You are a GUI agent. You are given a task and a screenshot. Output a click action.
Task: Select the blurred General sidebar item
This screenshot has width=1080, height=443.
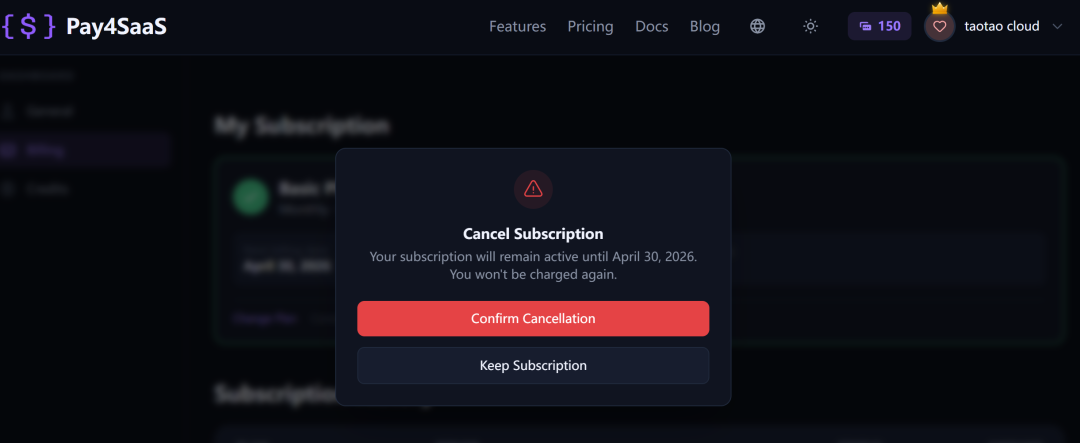(x=50, y=112)
